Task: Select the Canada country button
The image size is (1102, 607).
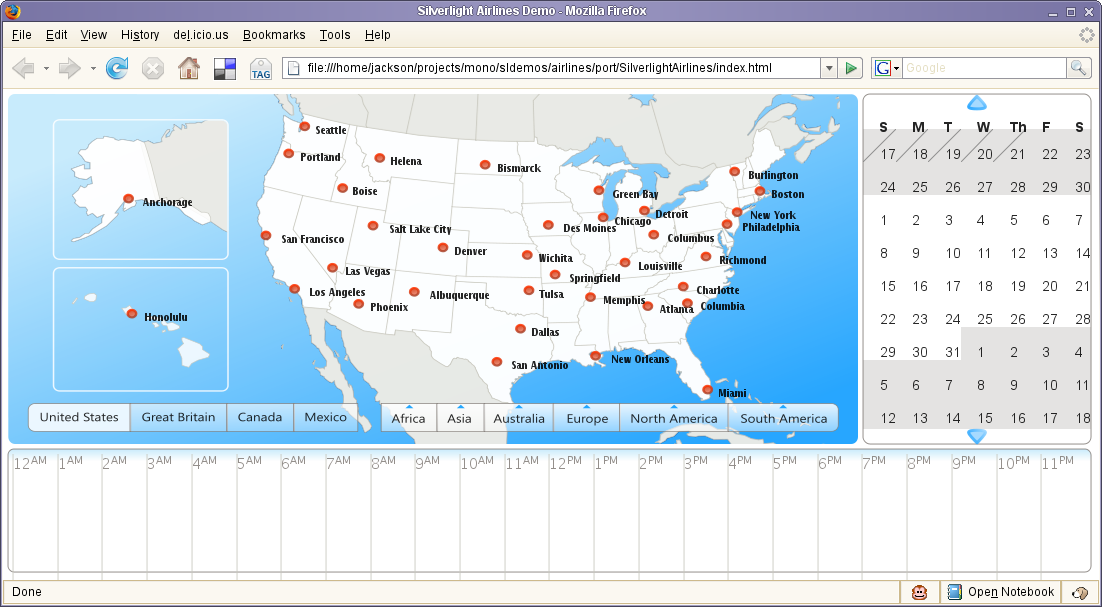Action: pyautogui.click(x=260, y=417)
